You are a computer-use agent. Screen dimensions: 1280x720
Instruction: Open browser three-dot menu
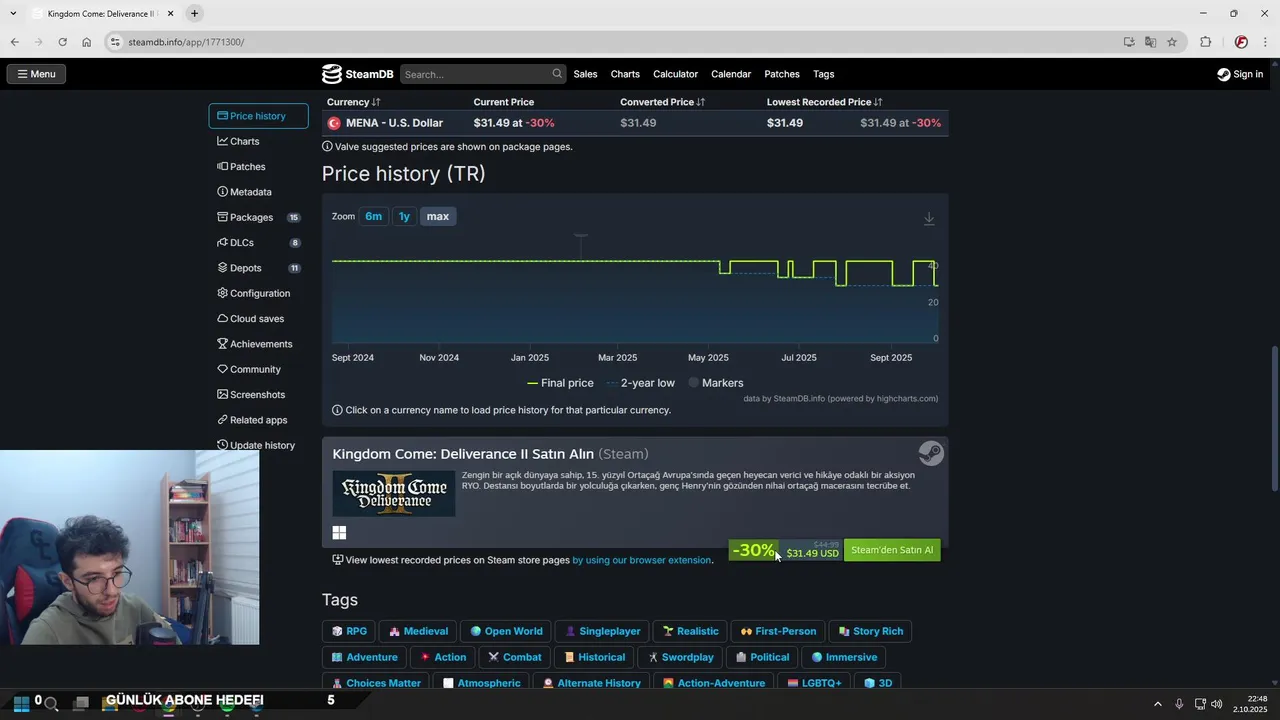[x=1266, y=42]
